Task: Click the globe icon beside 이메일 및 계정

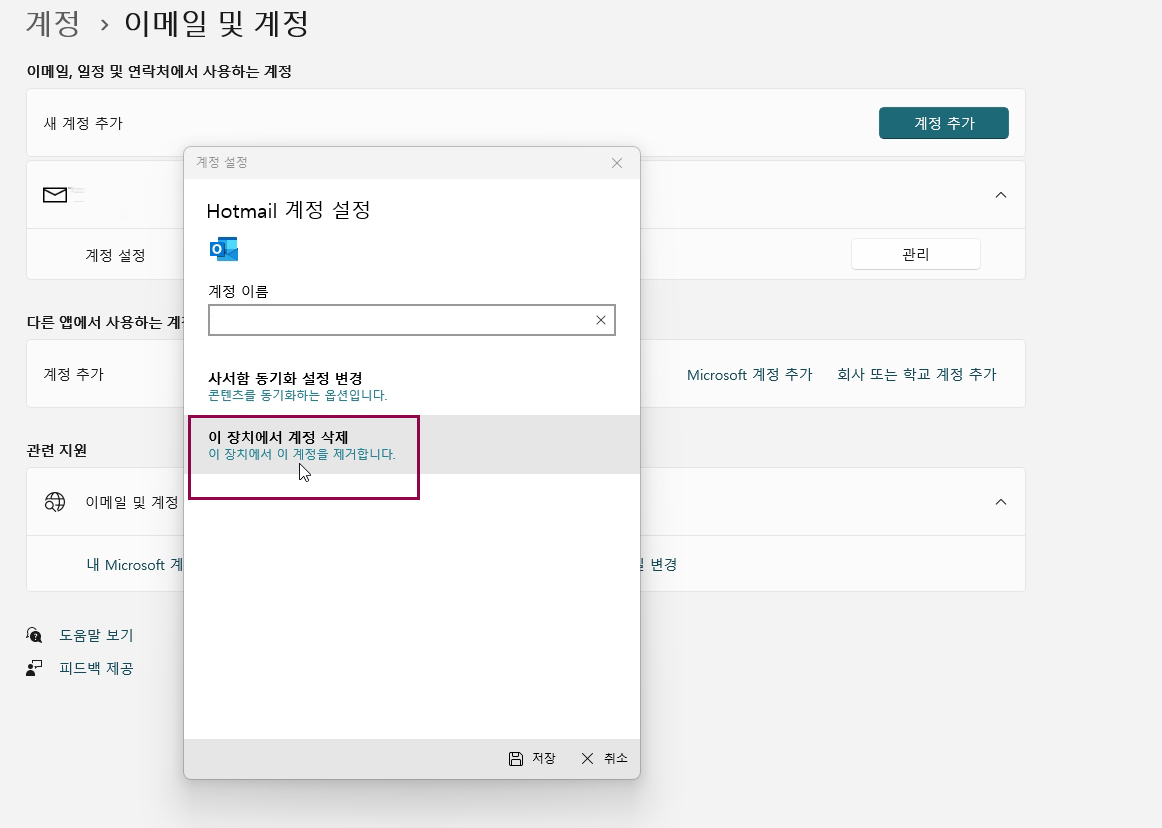Action: pyautogui.click(x=55, y=502)
